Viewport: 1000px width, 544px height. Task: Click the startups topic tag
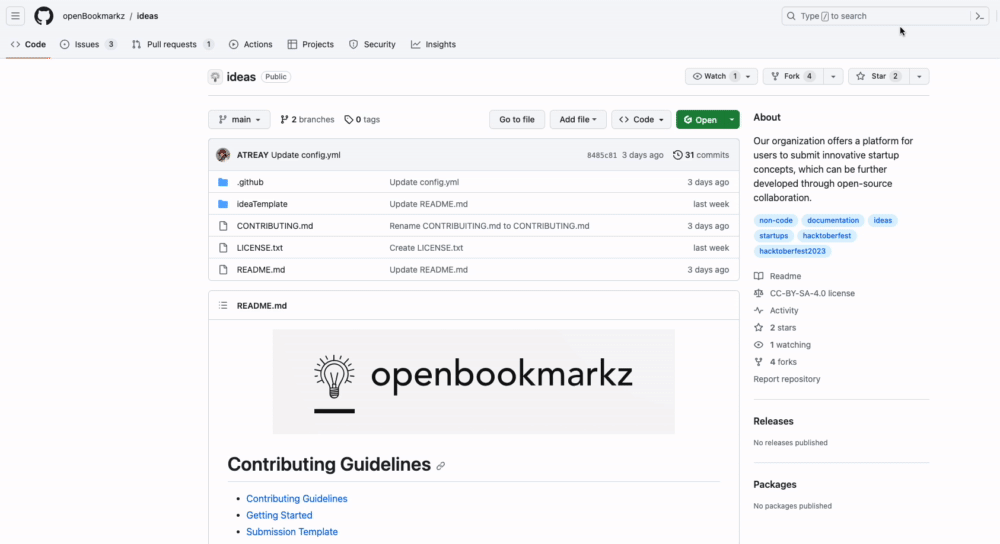774,236
